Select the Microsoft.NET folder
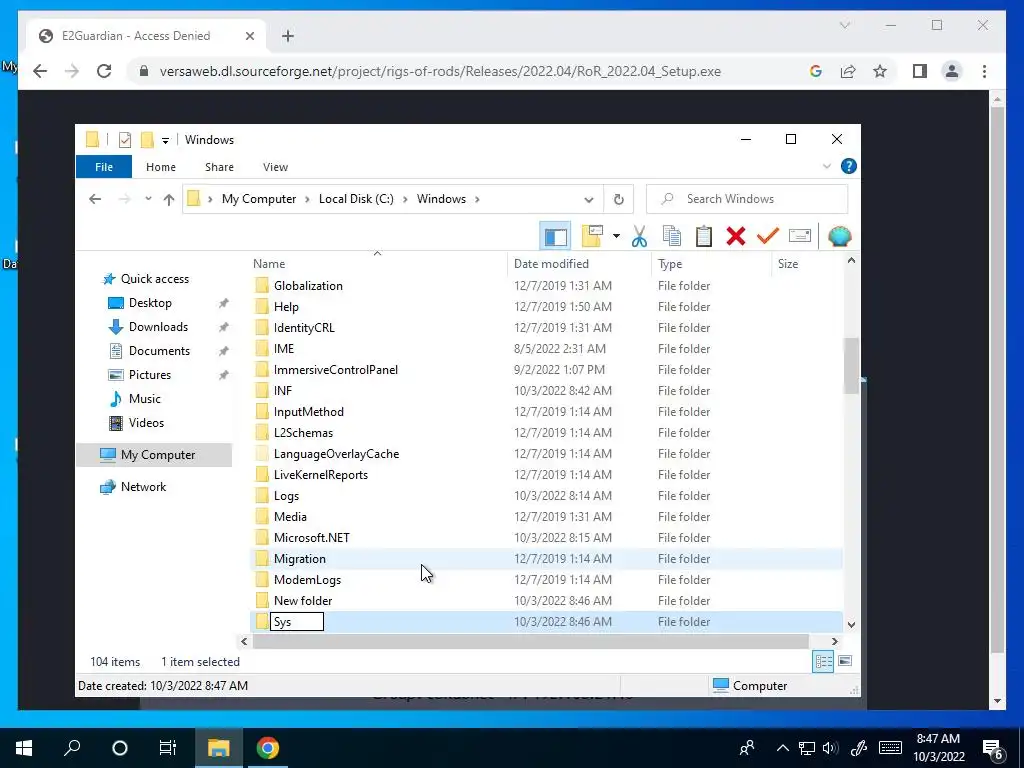 (312, 537)
